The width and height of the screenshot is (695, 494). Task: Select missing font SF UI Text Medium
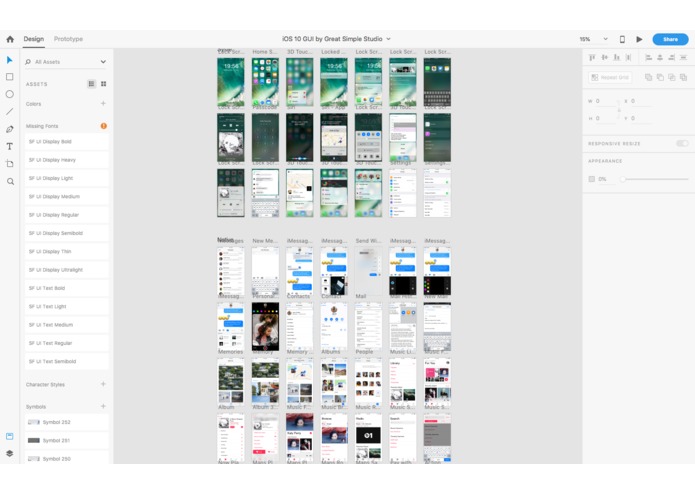pyautogui.click(x=66, y=325)
